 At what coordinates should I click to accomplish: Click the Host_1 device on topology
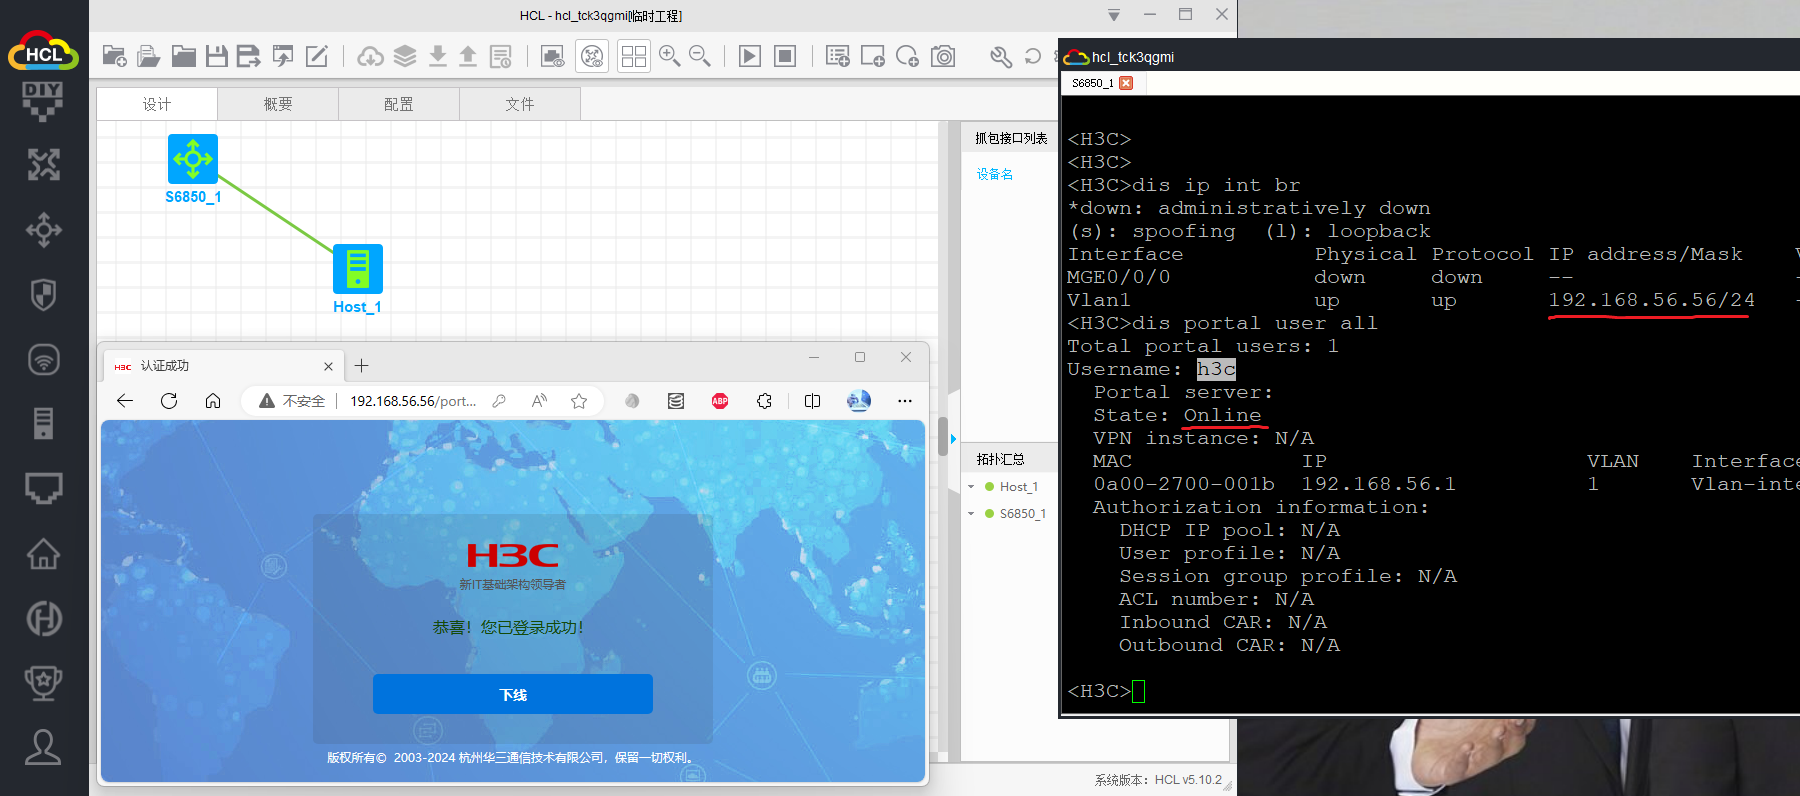click(x=357, y=269)
